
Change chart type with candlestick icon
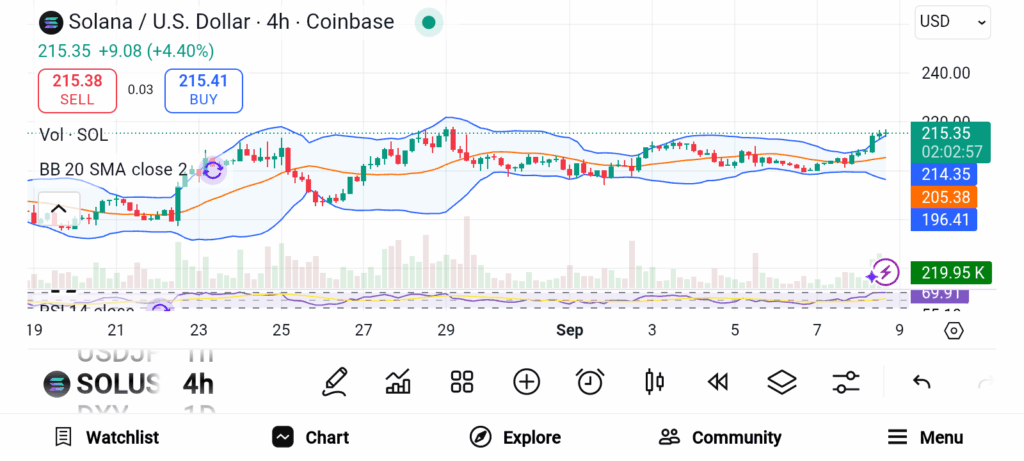[655, 381]
